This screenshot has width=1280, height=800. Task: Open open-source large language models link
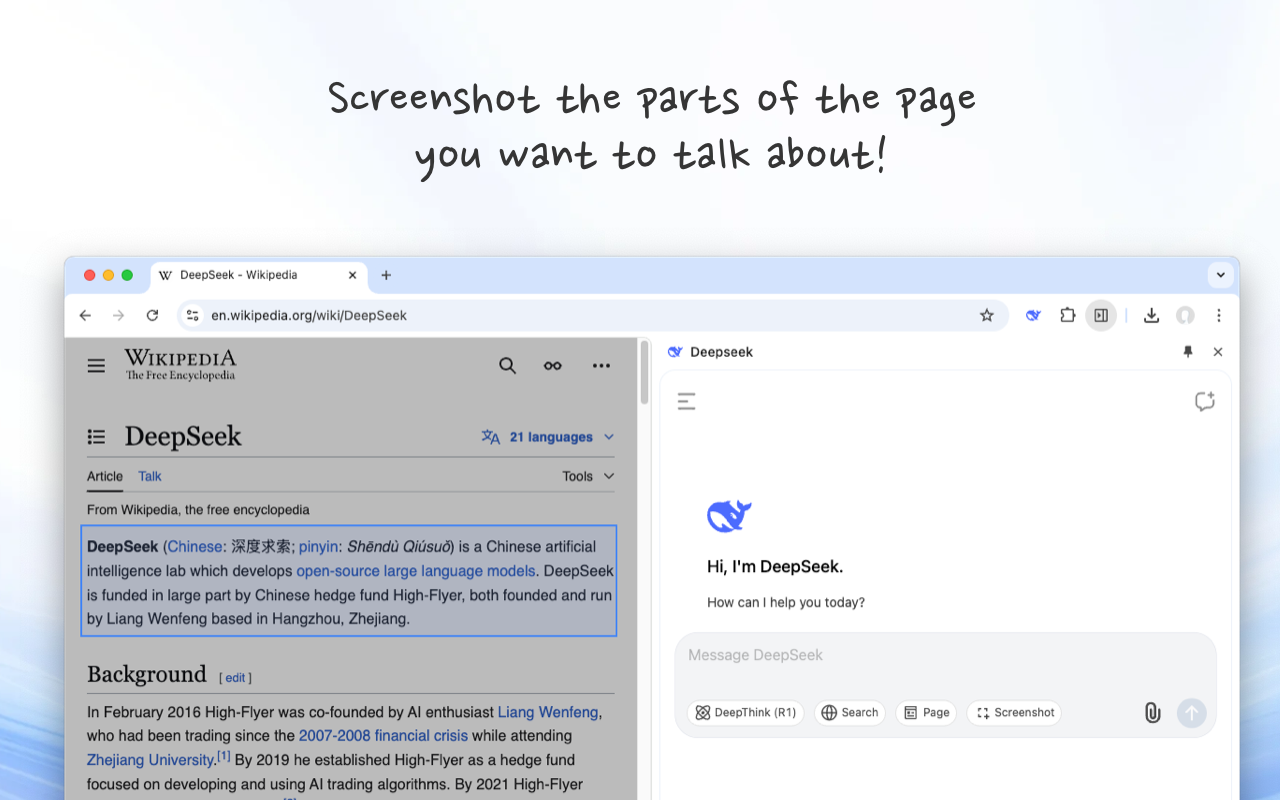[416, 571]
